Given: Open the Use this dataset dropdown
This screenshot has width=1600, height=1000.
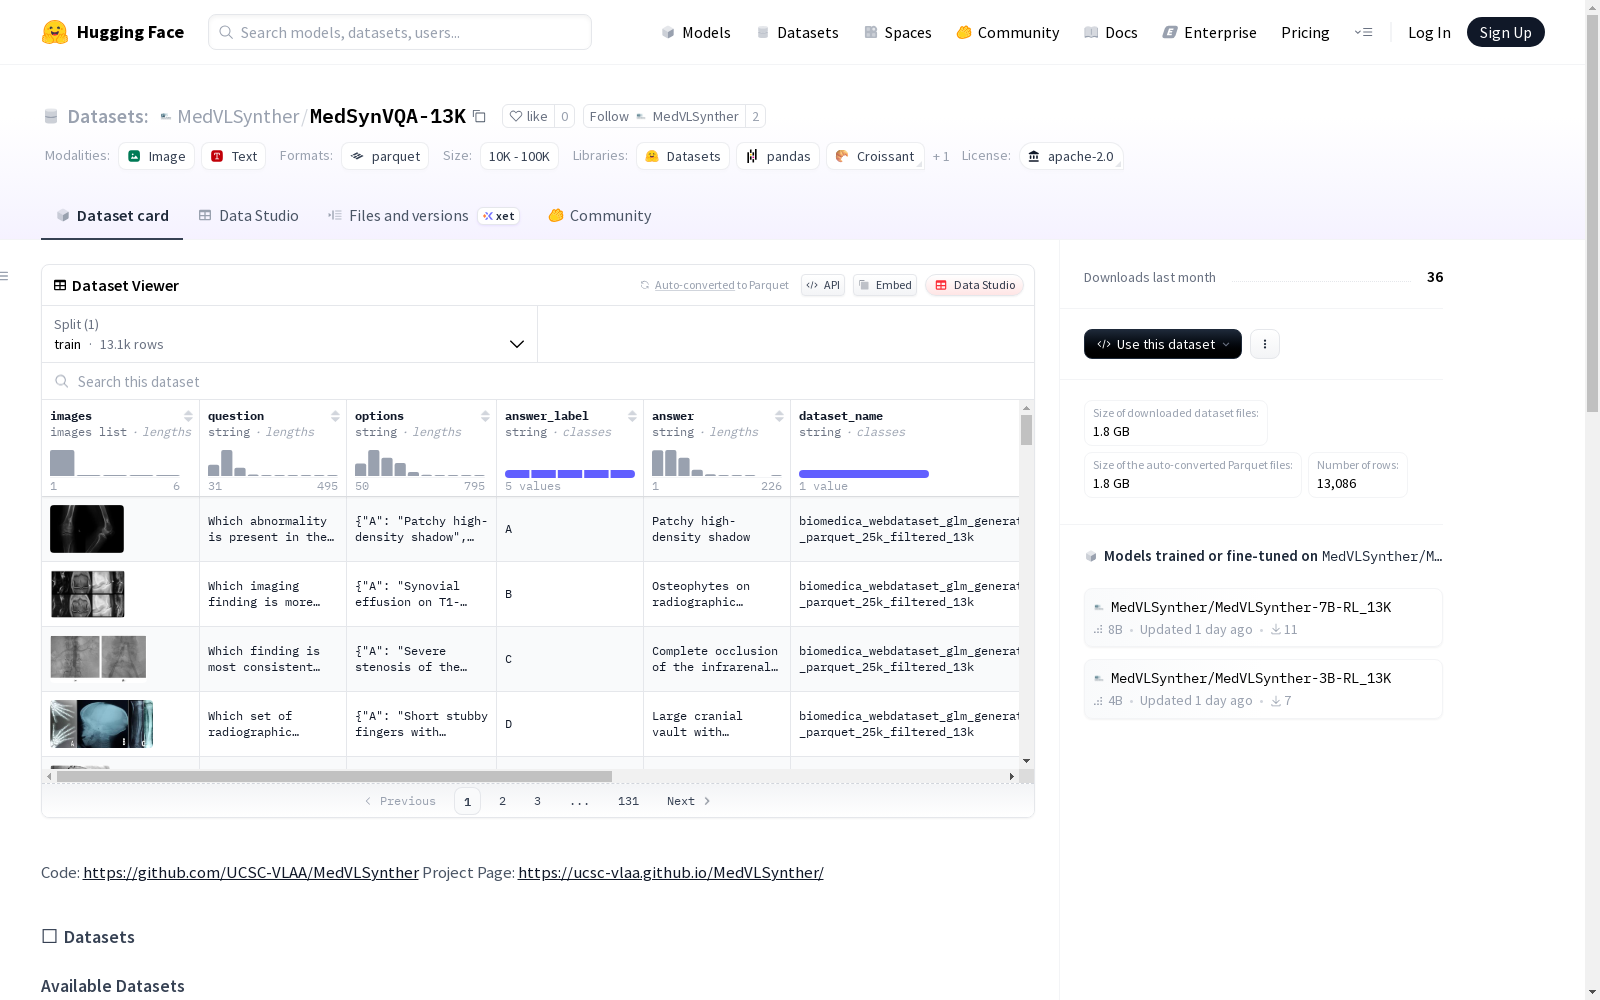Looking at the screenshot, I should [1163, 344].
